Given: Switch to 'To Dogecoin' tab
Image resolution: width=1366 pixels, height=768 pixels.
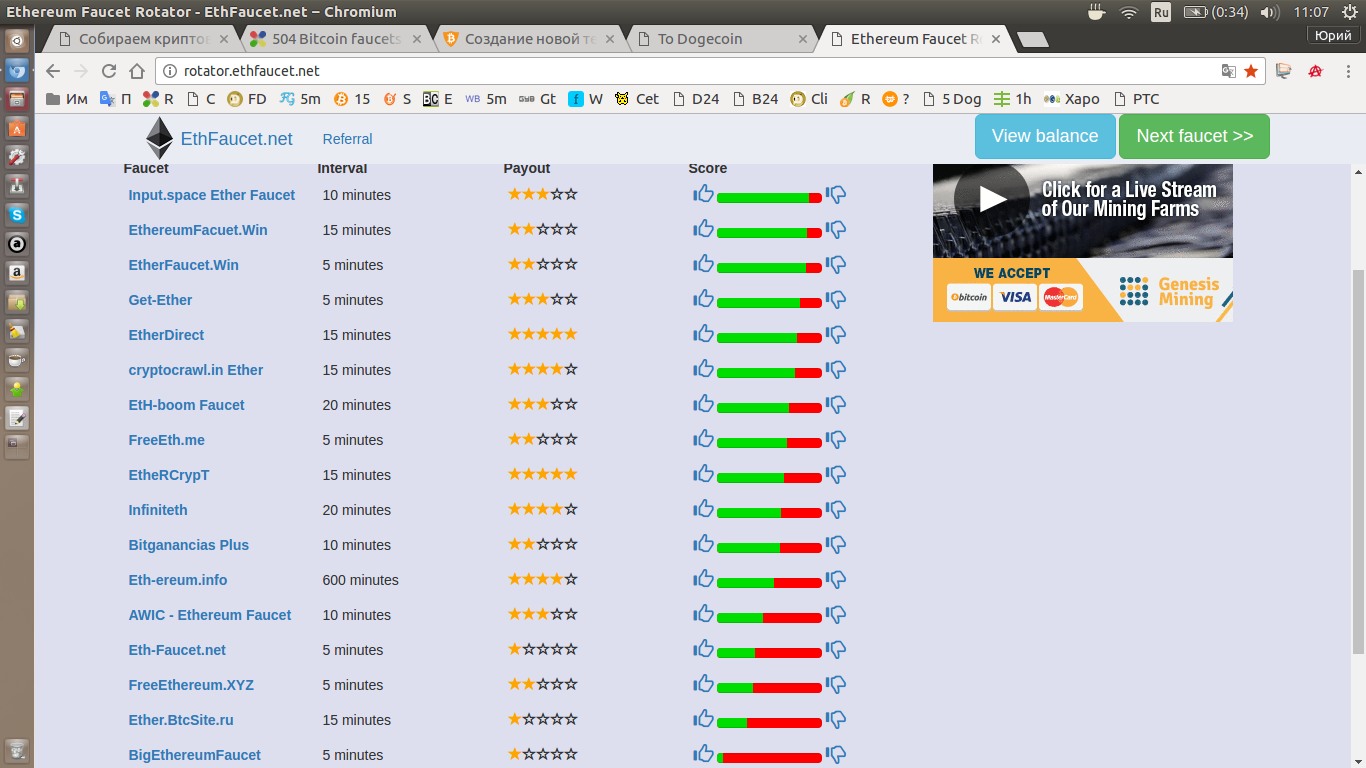Looking at the screenshot, I should [721, 39].
